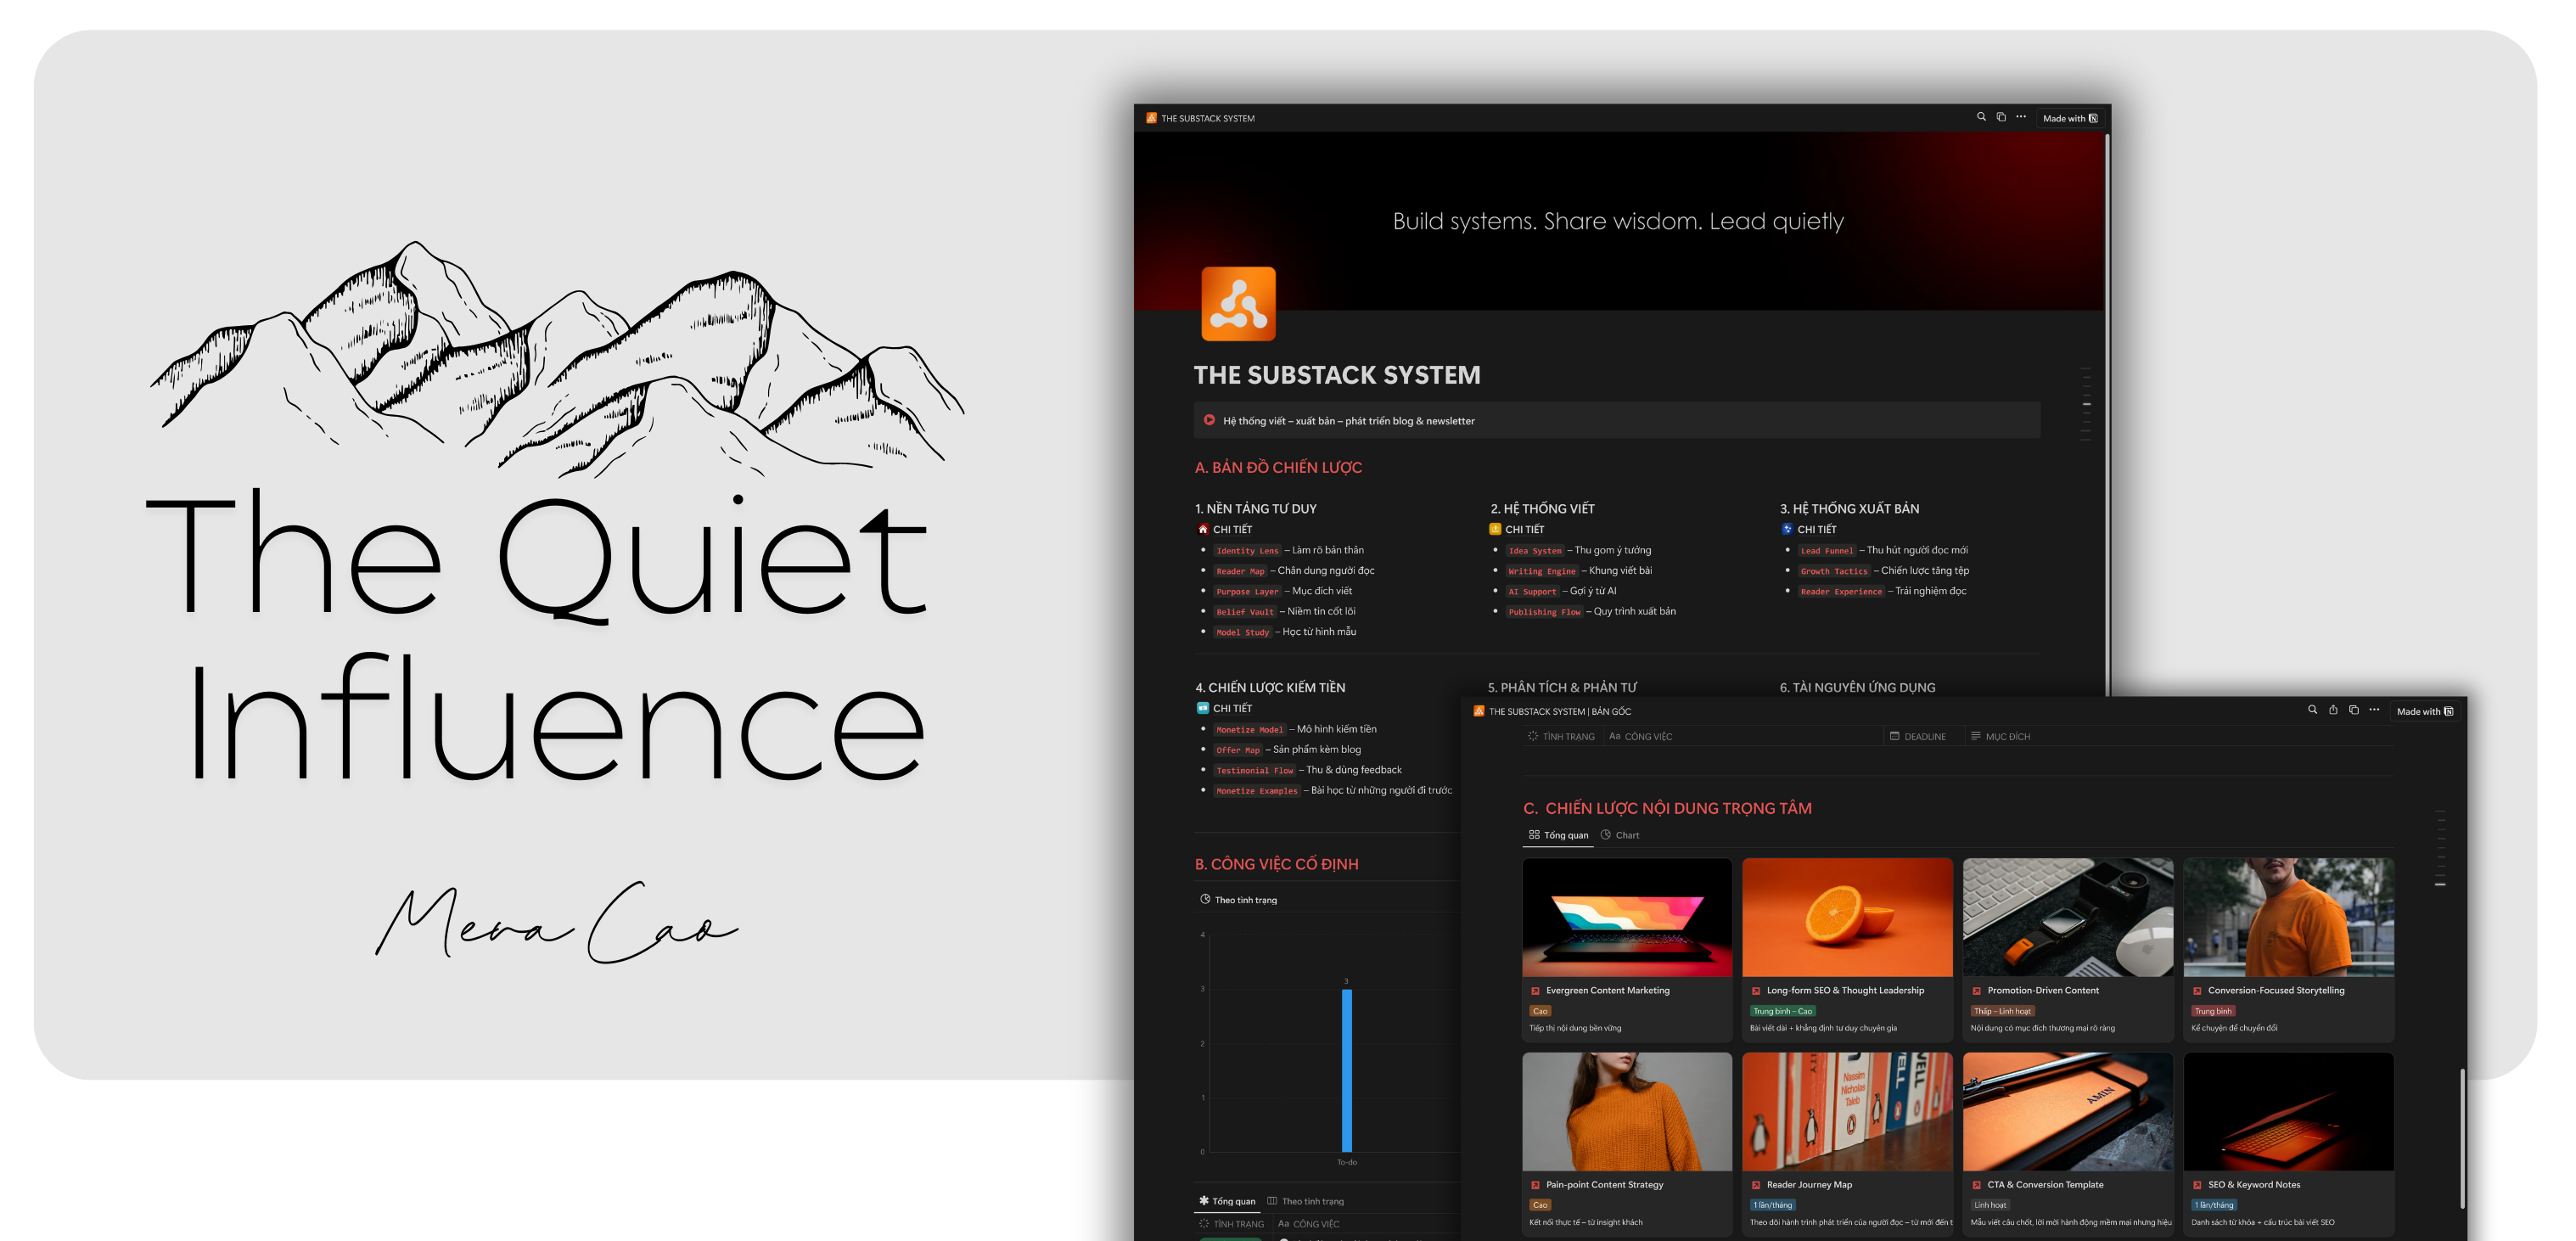Select Tổng quan tab under Công Việc Cố Định

click(x=1227, y=1201)
